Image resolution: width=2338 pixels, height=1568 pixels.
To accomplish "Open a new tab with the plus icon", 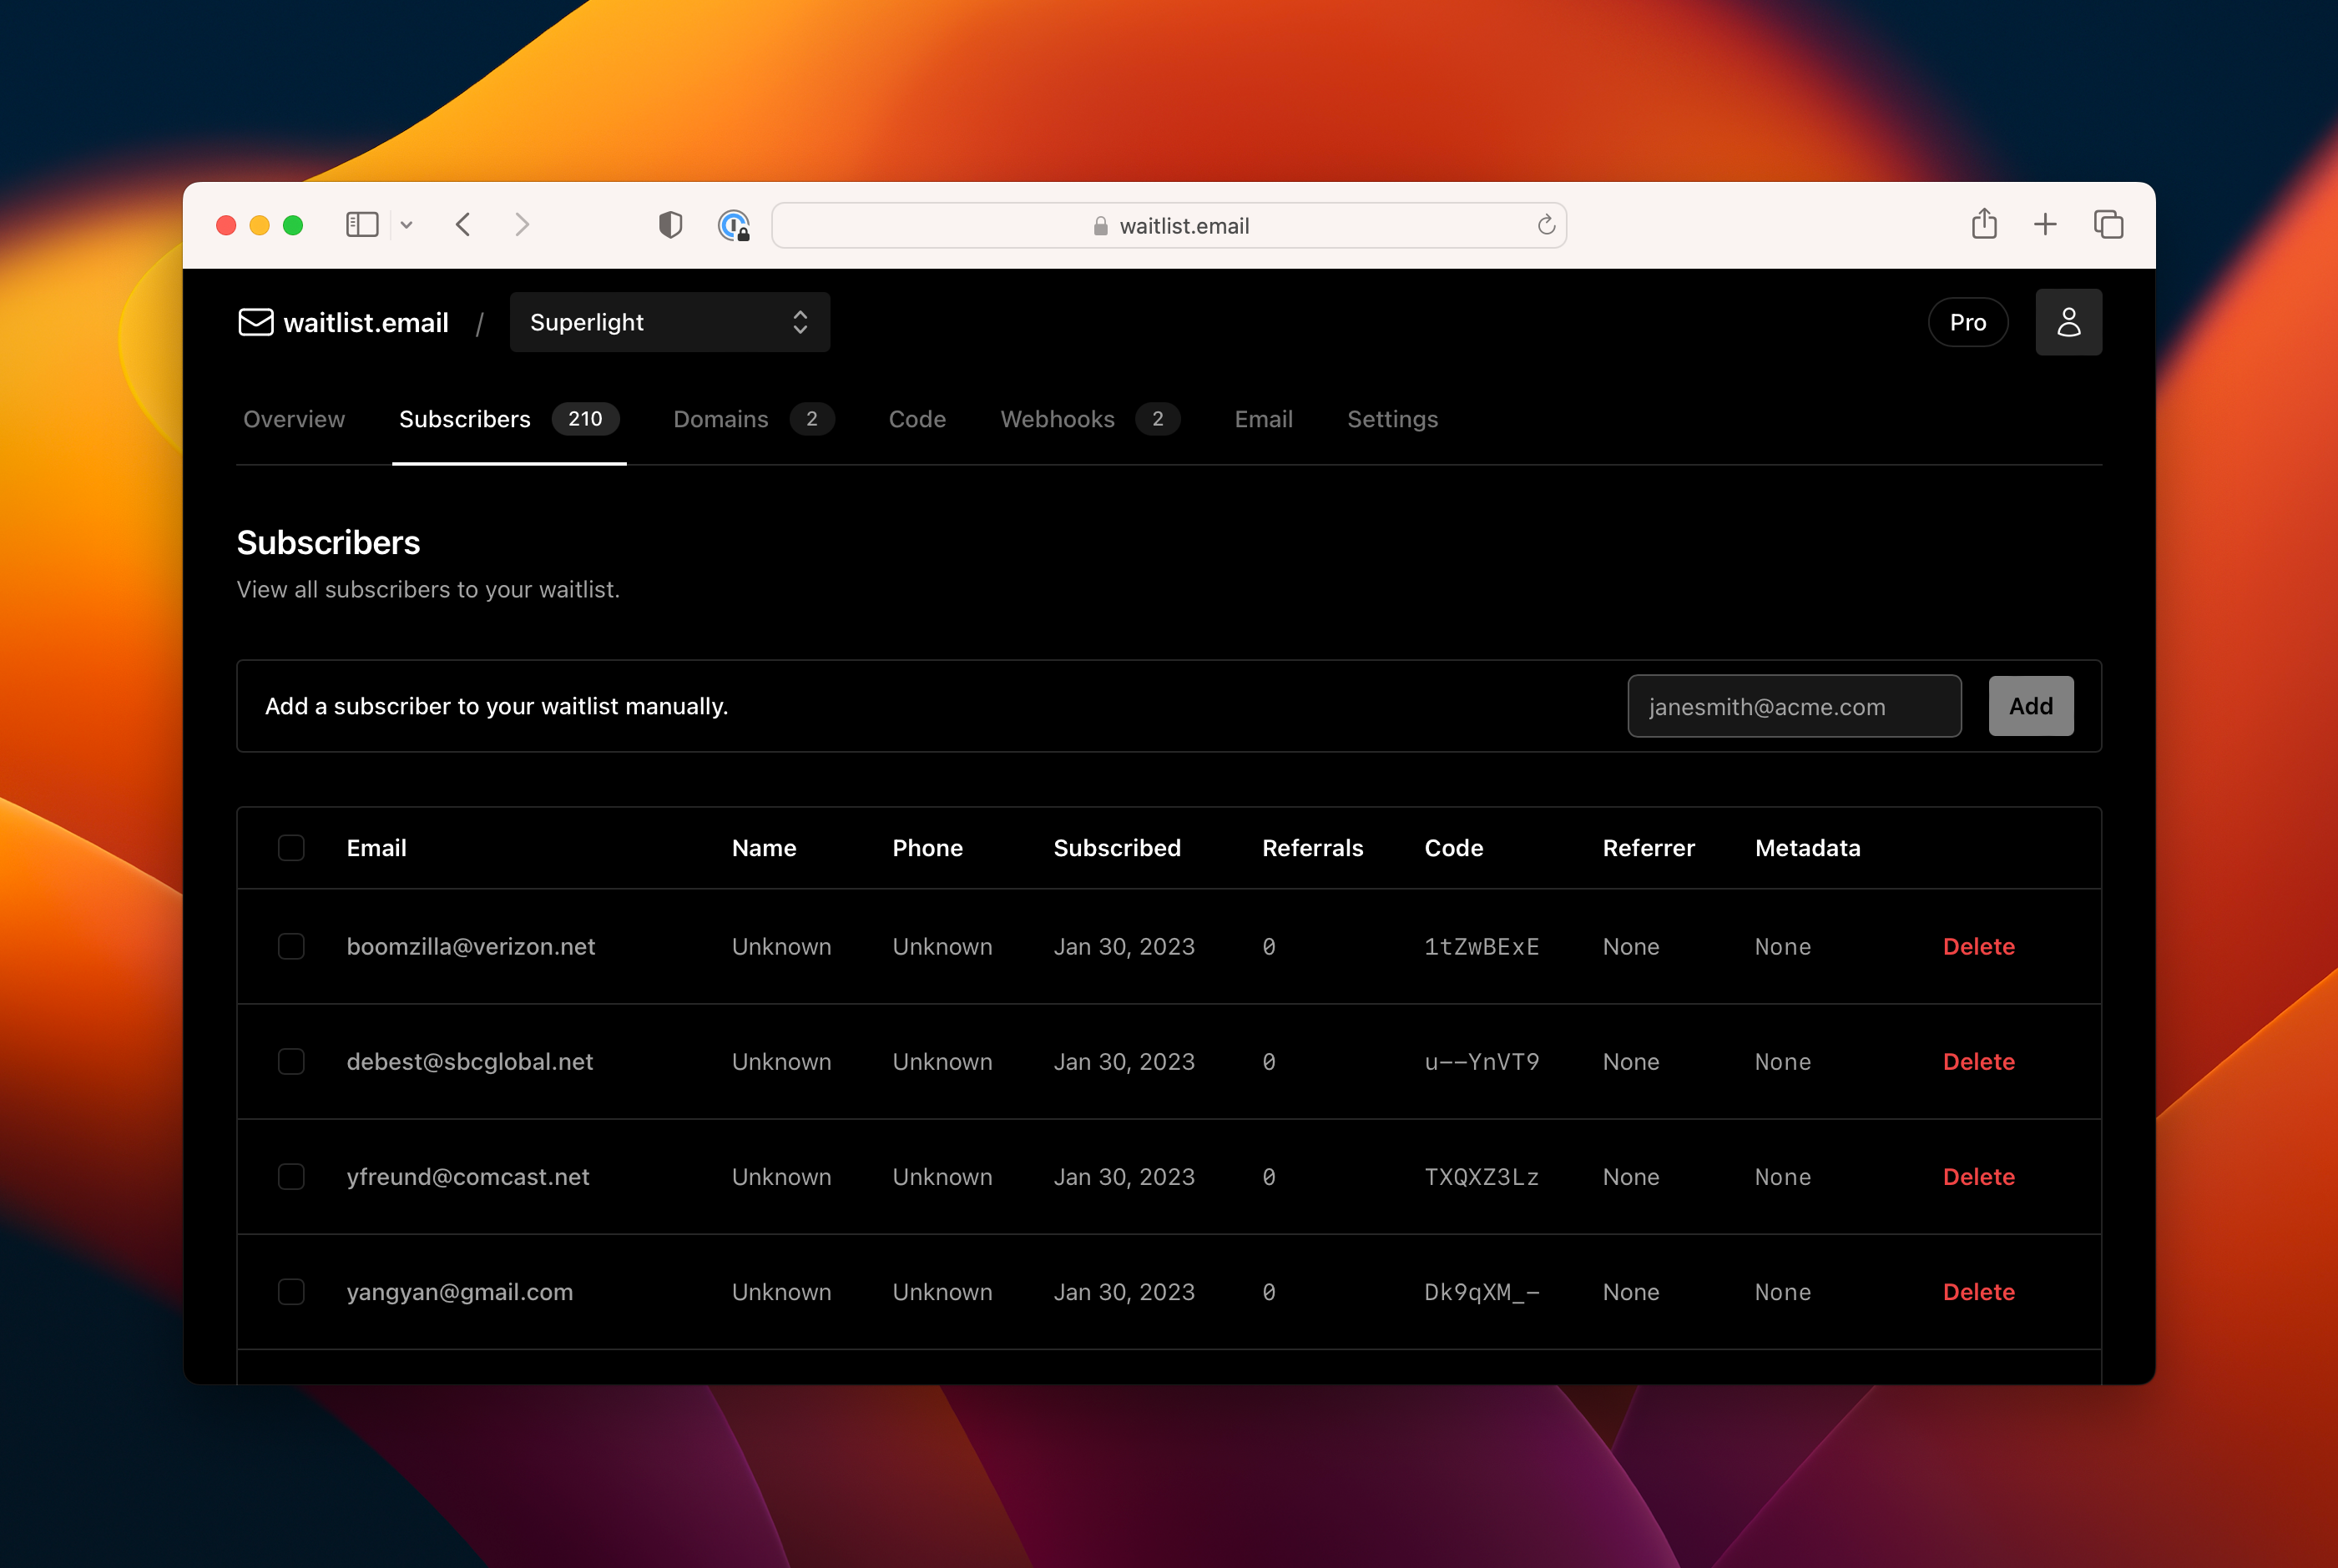I will [2045, 225].
